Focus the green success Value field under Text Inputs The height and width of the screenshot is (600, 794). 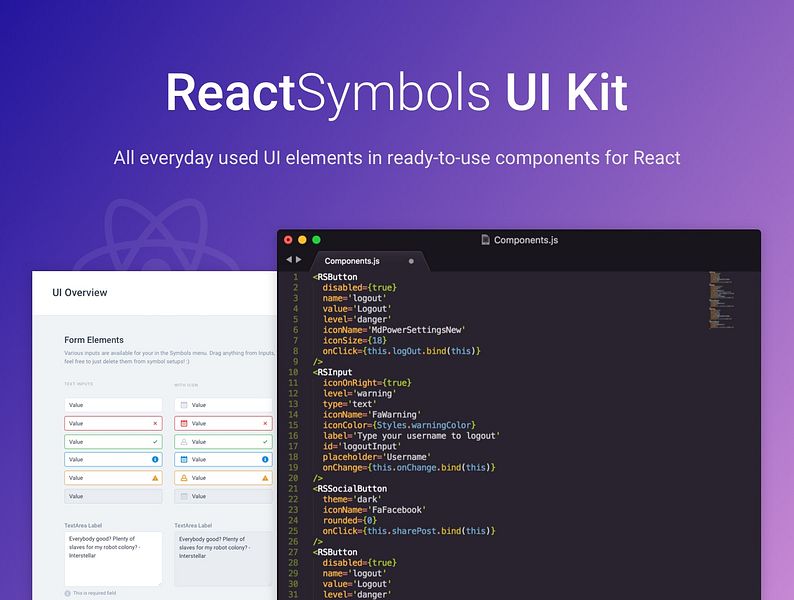(113, 442)
